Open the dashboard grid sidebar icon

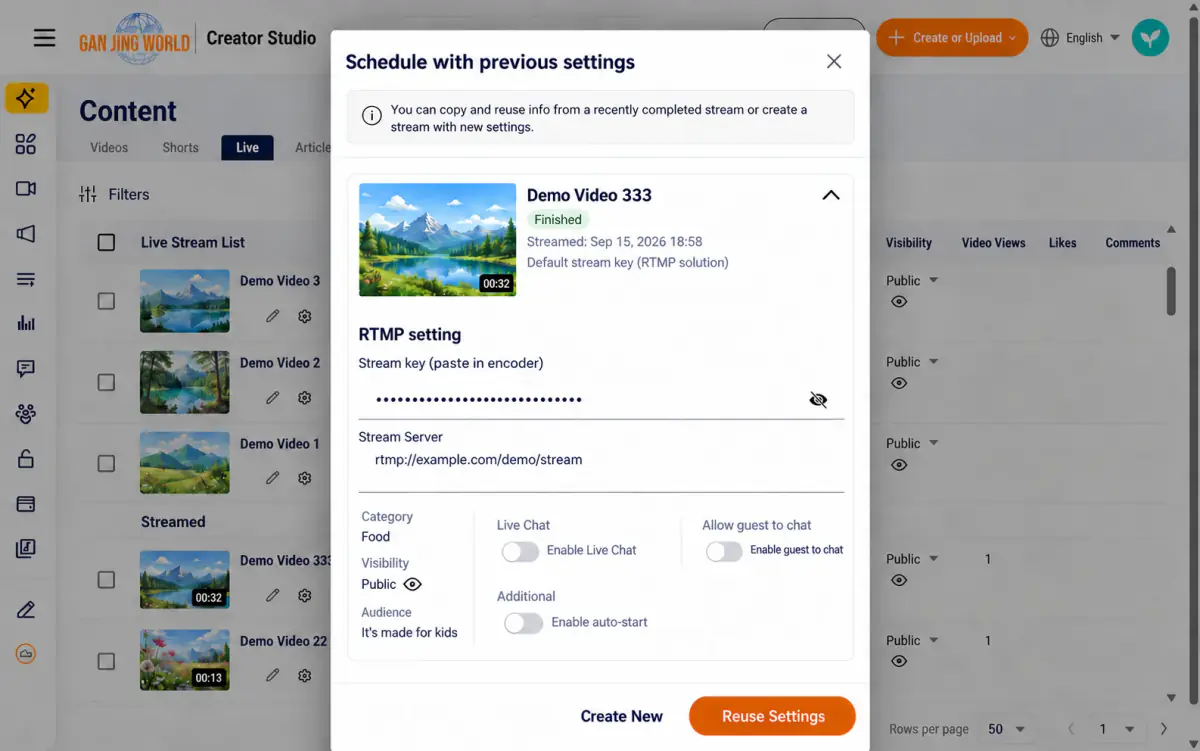point(26,145)
